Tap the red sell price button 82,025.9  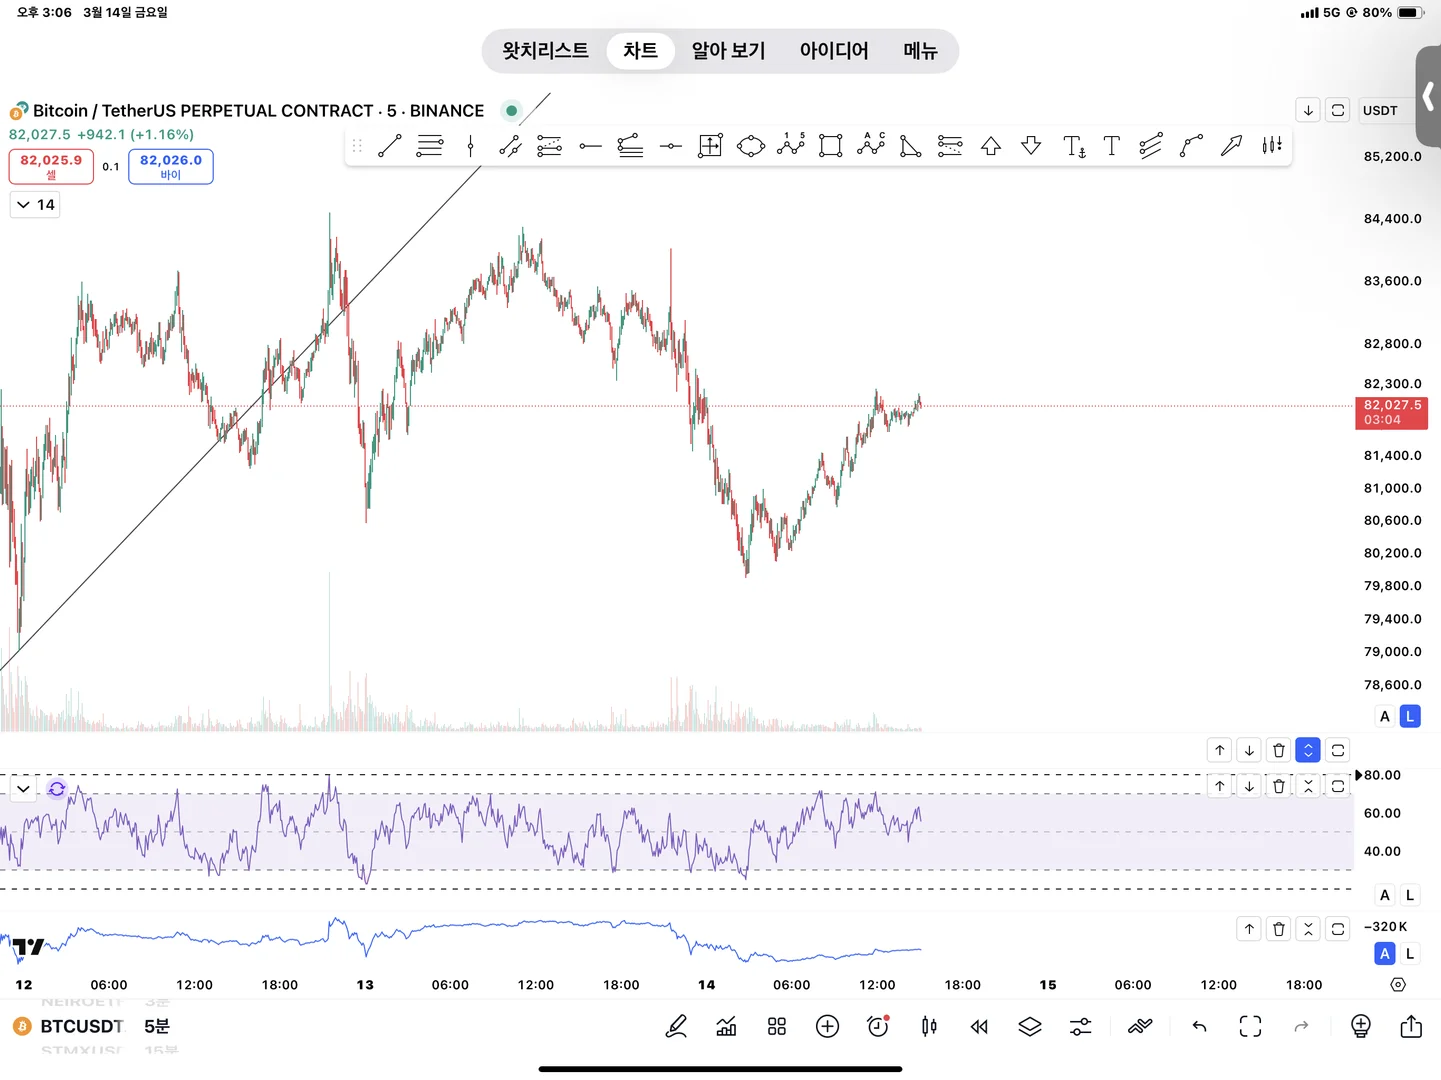point(51,166)
